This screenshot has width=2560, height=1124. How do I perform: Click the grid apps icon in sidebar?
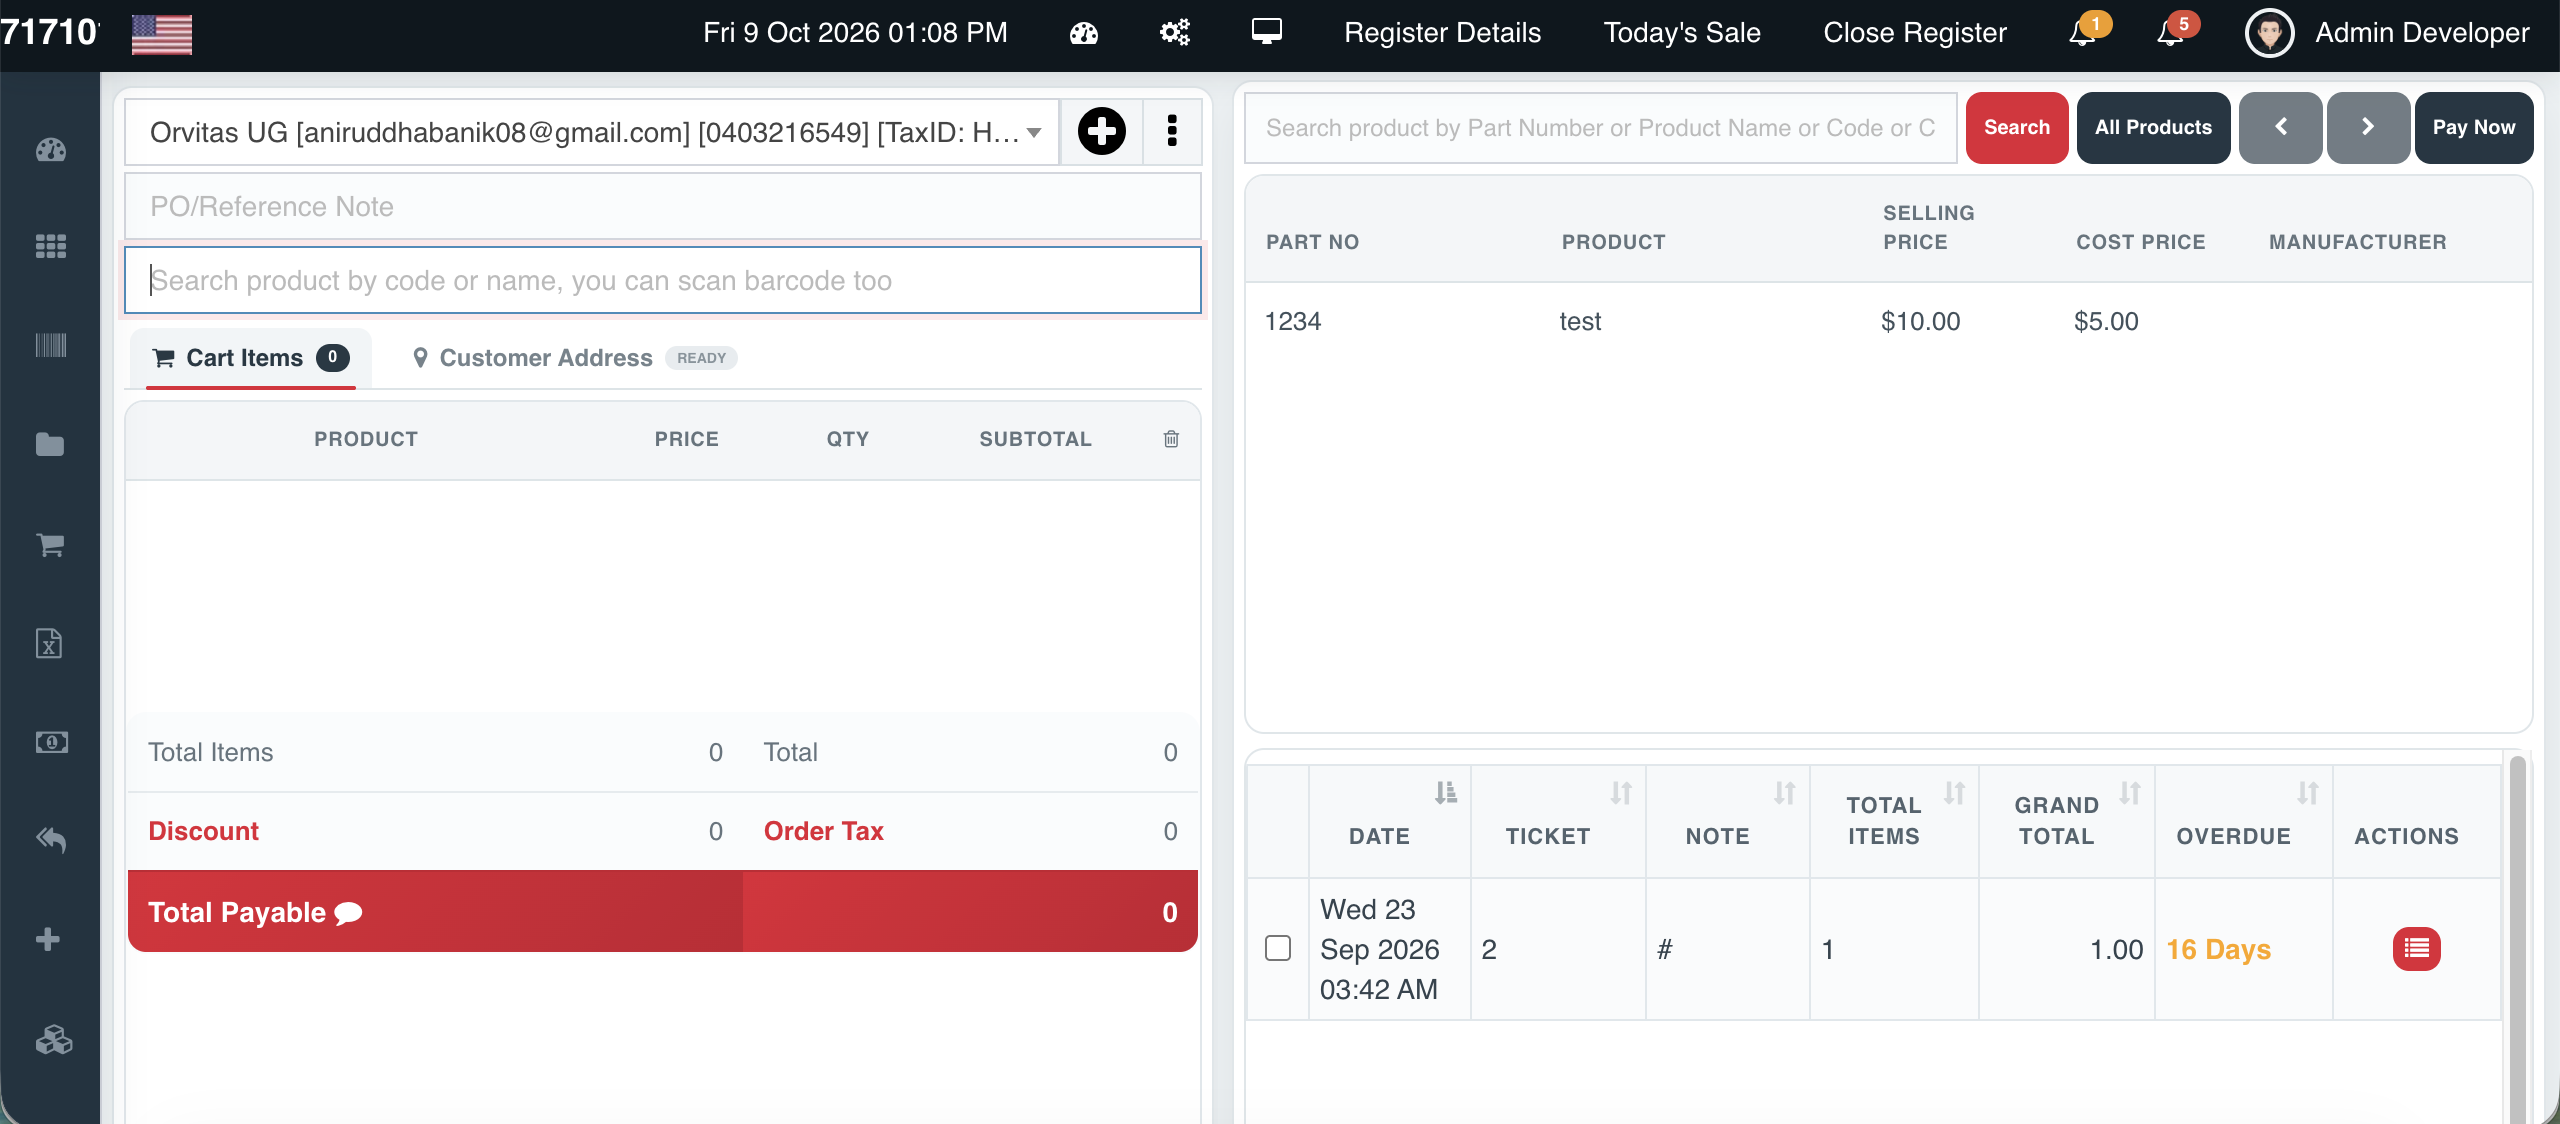tap(50, 246)
